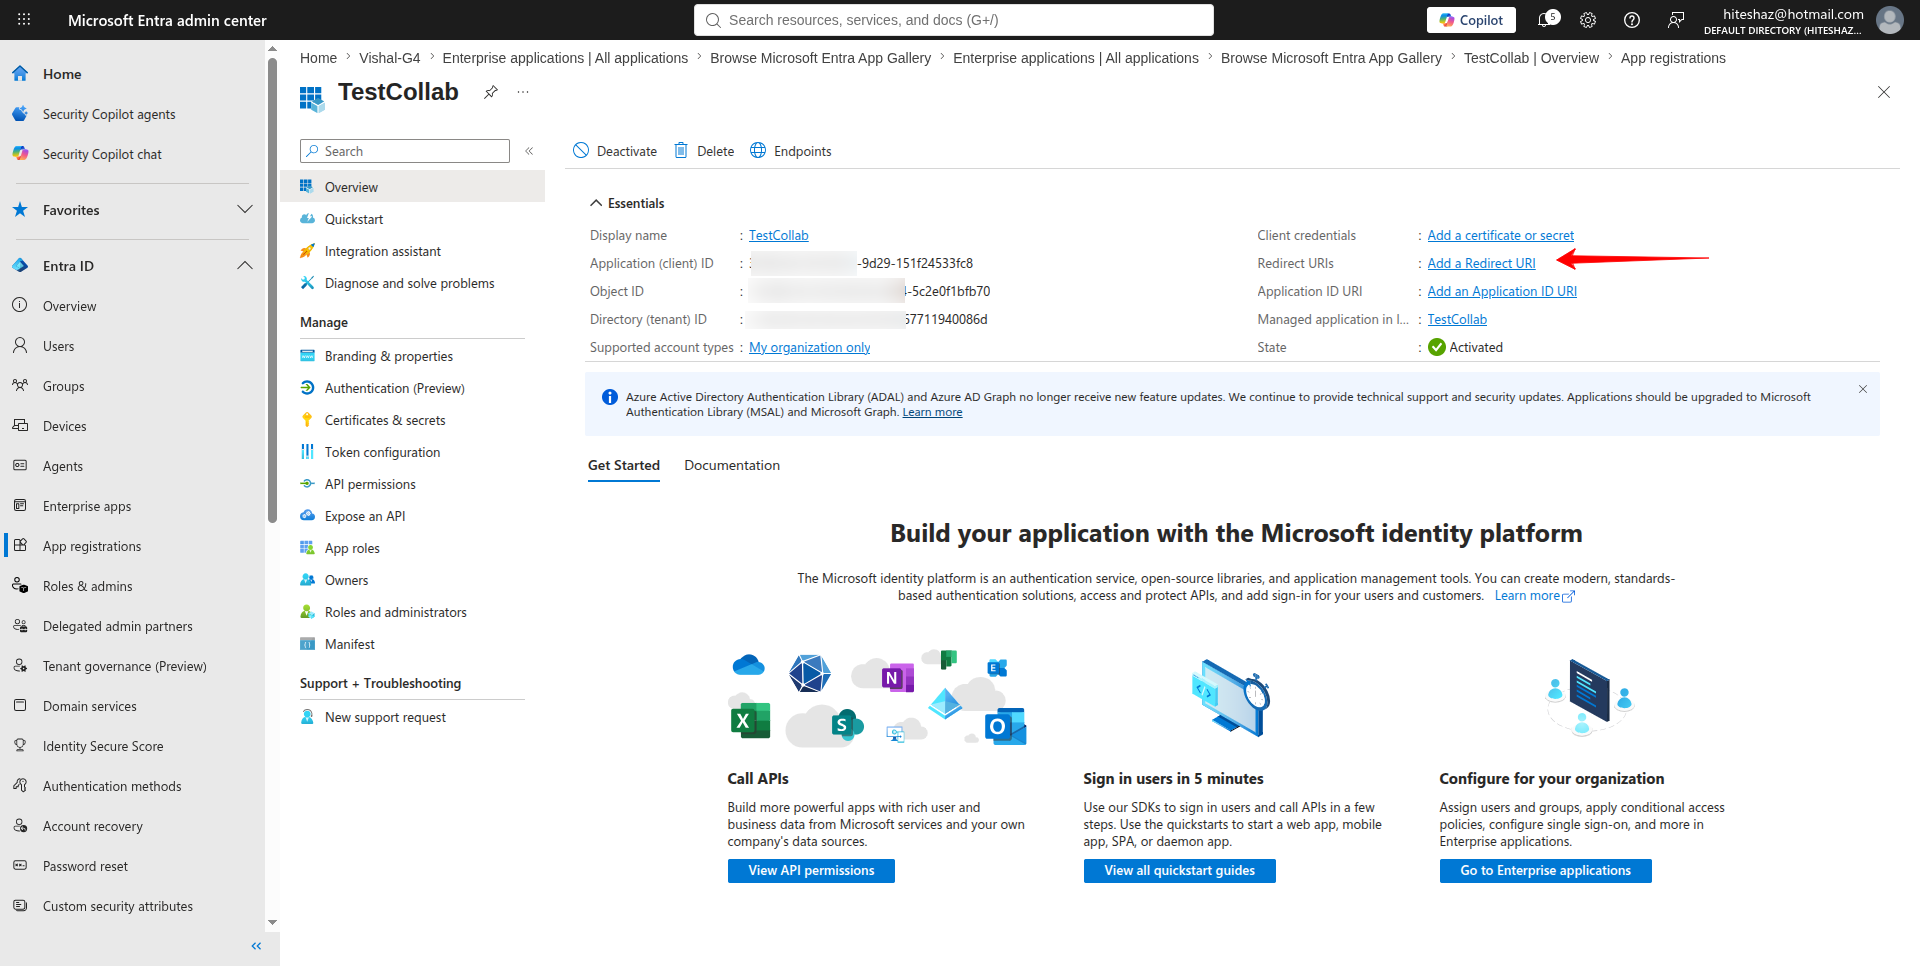The height and width of the screenshot is (966, 1920).
Task: Click Add a certificate or secret link
Action: (1500, 235)
